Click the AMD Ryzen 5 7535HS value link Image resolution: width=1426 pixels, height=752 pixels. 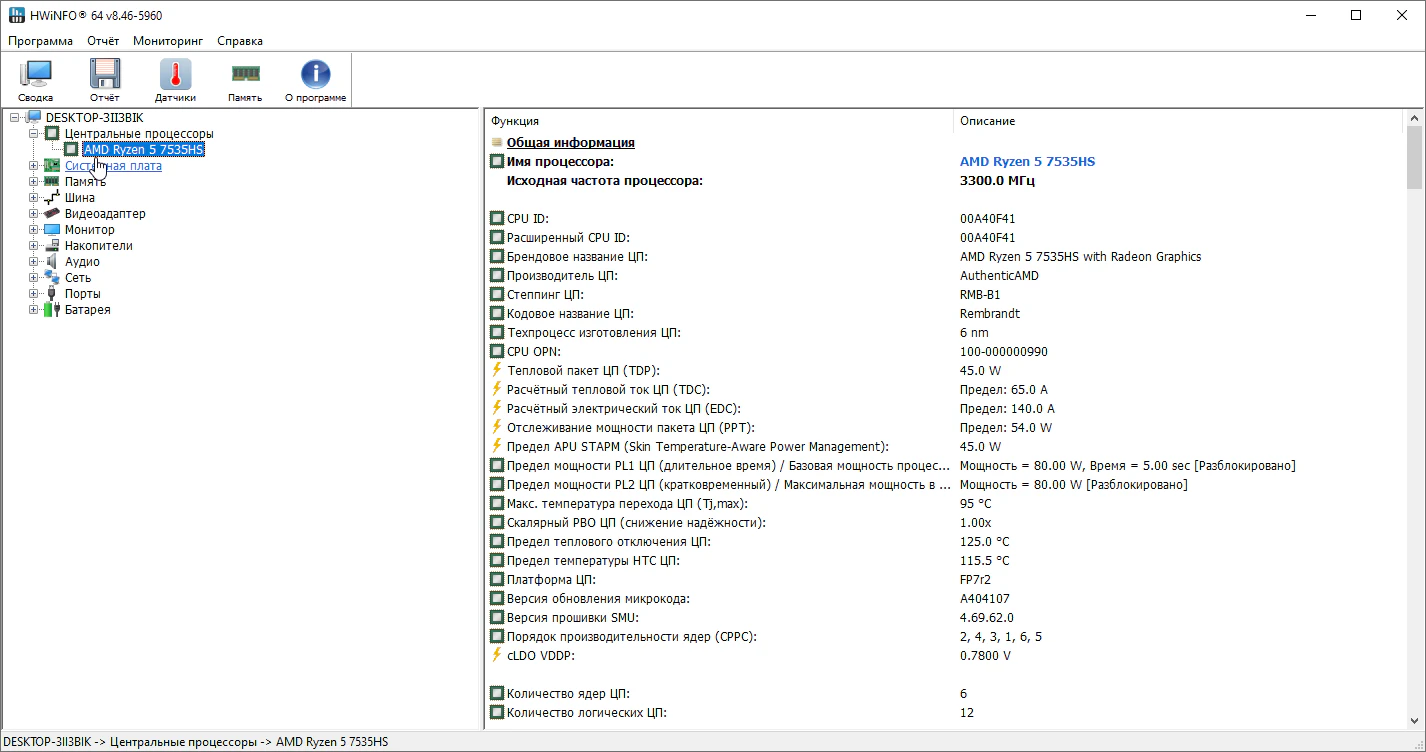coord(1027,161)
